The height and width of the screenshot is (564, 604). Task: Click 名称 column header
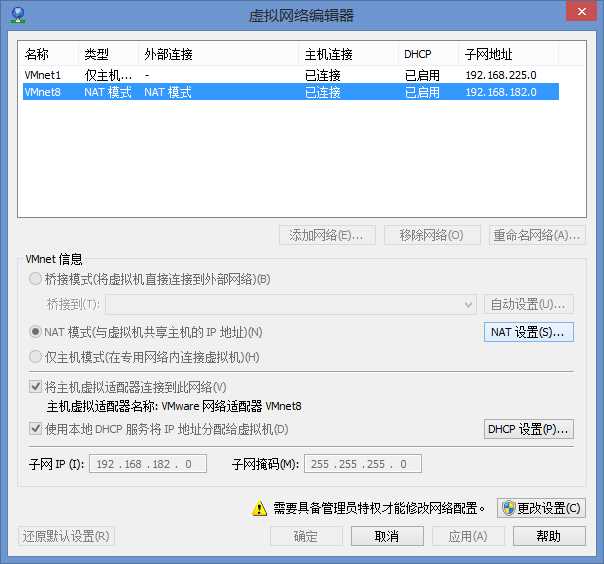point(49,54)
